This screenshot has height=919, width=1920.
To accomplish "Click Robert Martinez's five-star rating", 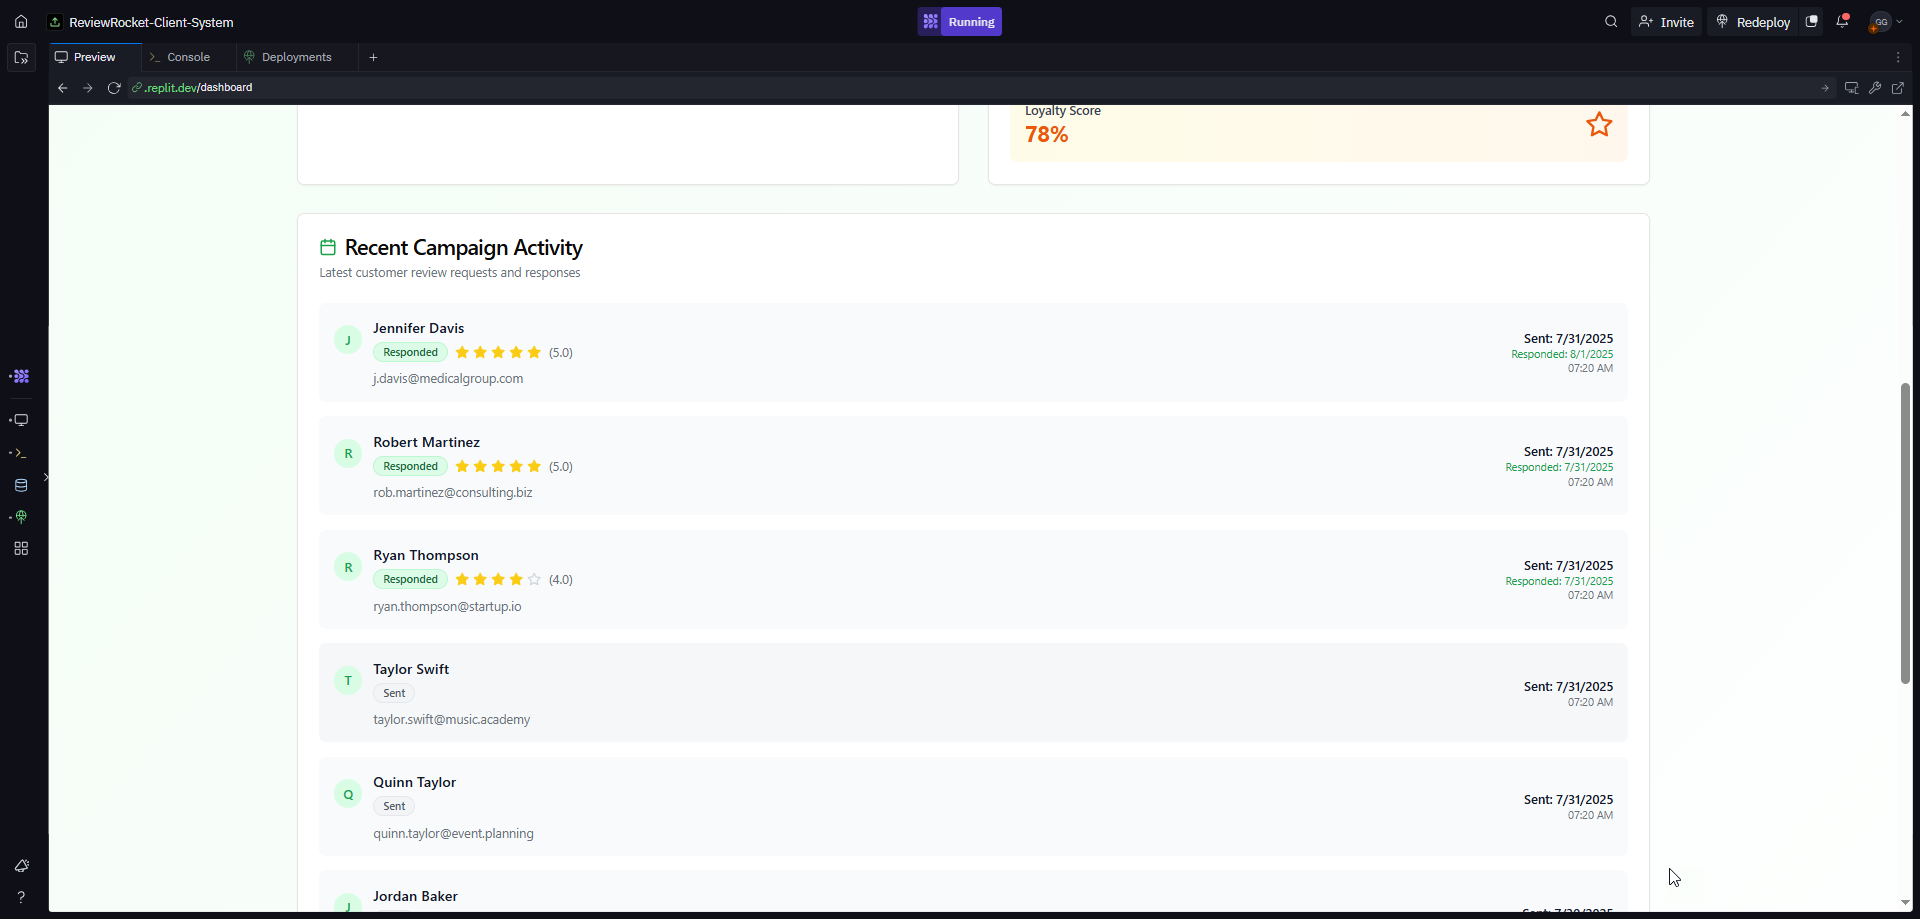I will click(498, 467).
